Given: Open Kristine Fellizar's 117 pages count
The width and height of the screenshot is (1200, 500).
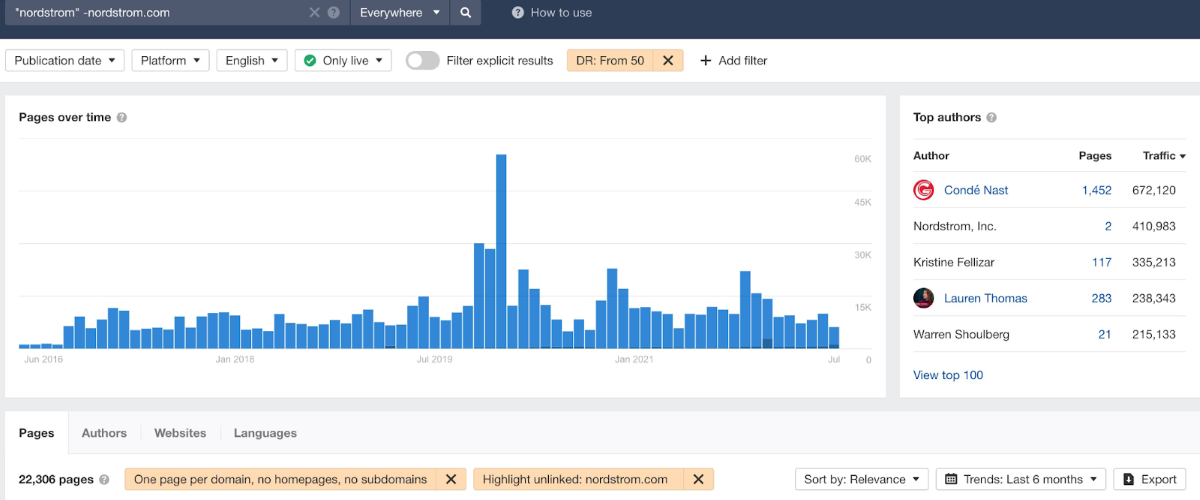Looking at the screenshot, I should pyautogui.click(x=1101, y=262).
